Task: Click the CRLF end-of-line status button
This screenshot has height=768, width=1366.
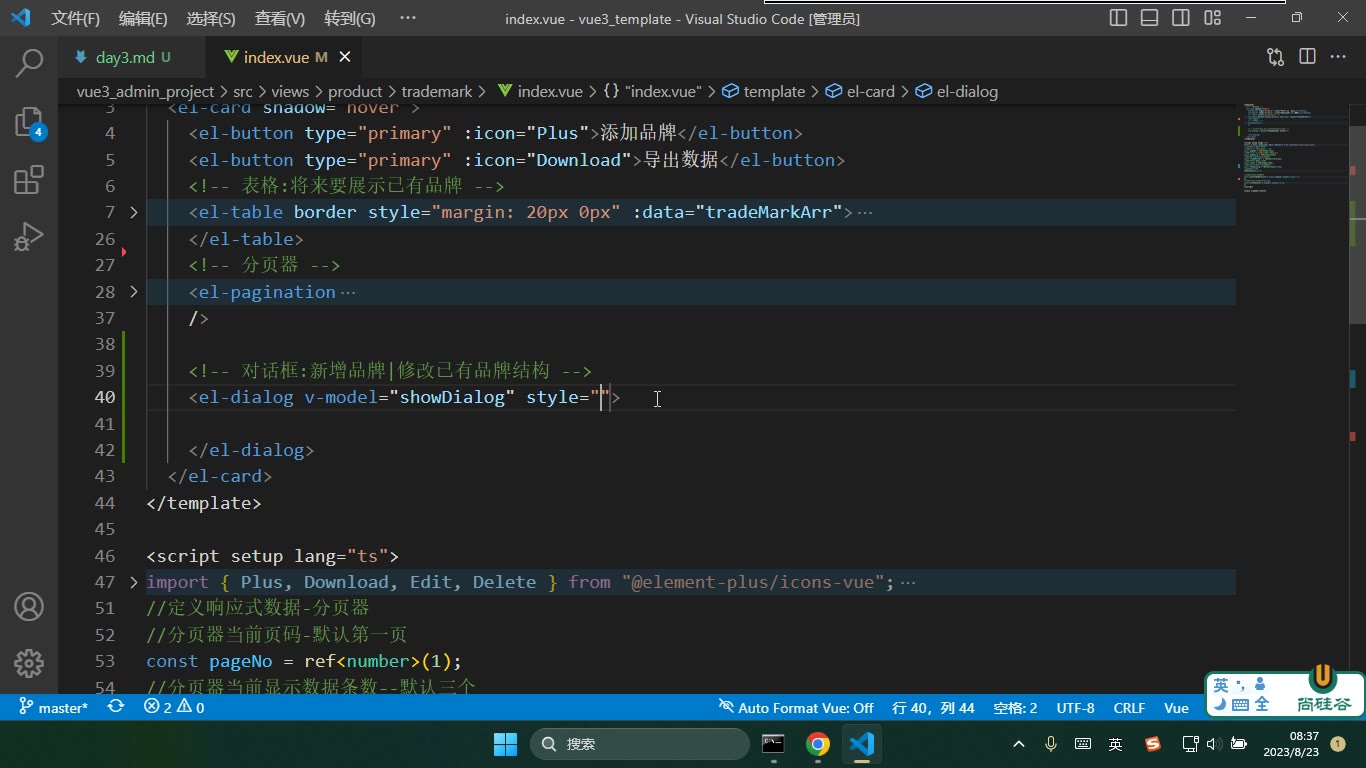Action: click(1129, 707)
